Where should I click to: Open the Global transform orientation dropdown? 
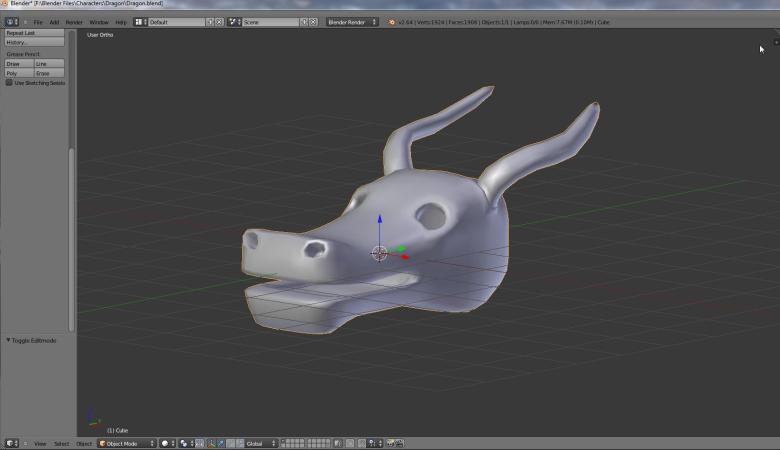(260, 443)
